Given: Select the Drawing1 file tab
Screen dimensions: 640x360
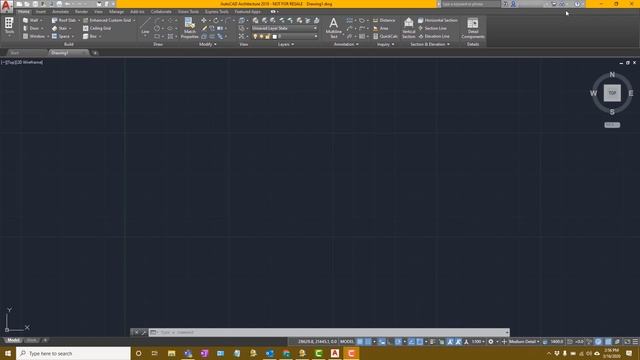Looking at the screenshot, I should [68, 53].
